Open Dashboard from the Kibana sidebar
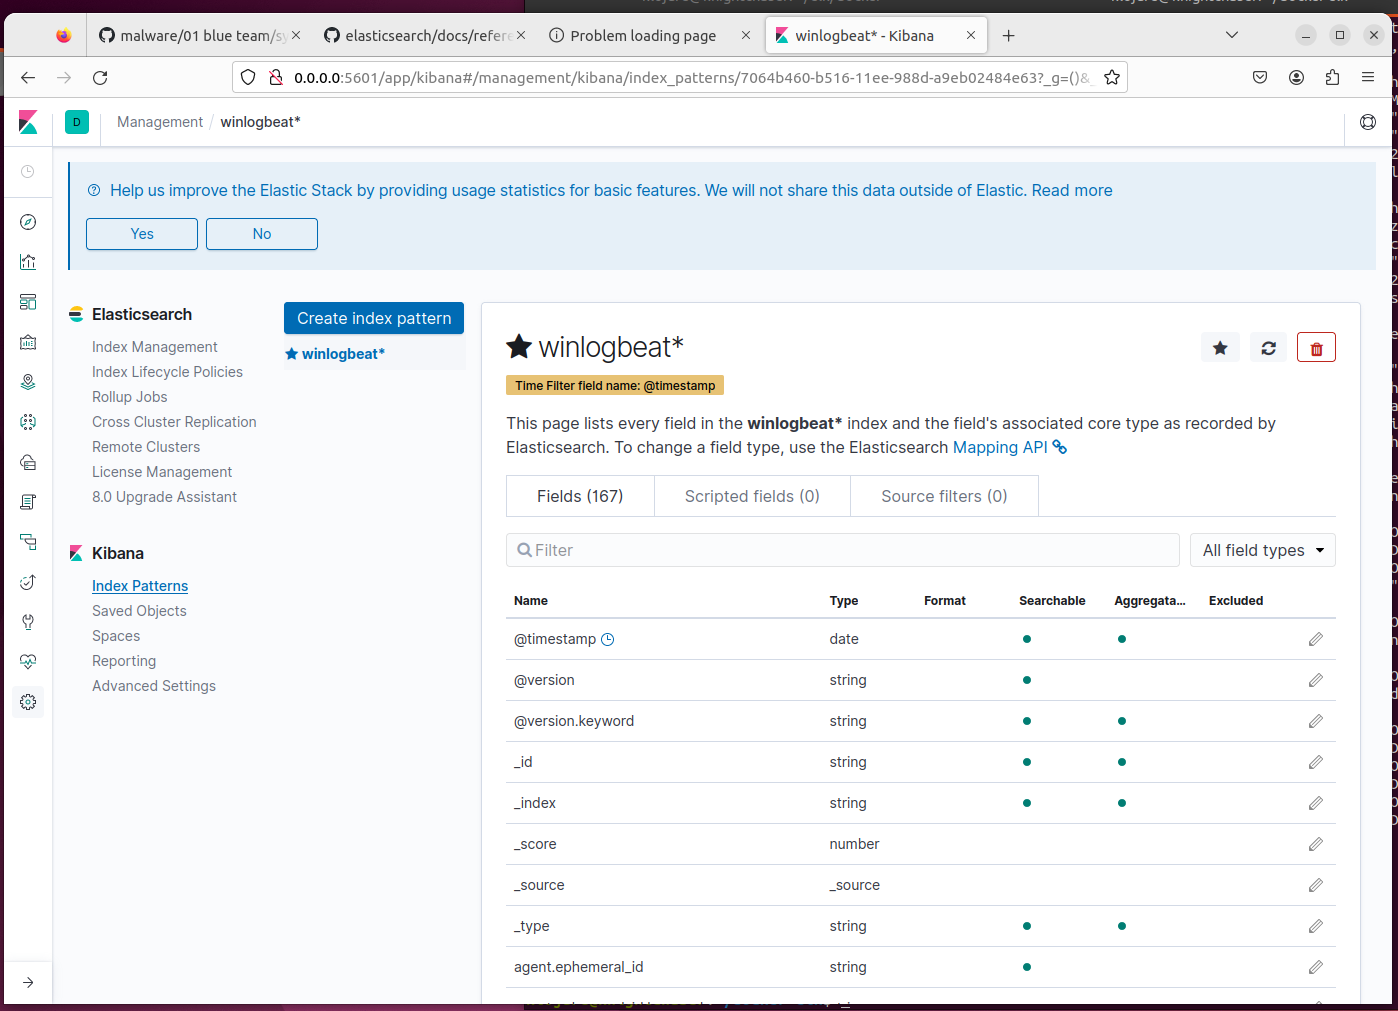The image size is (1398, 1011). 28,302
